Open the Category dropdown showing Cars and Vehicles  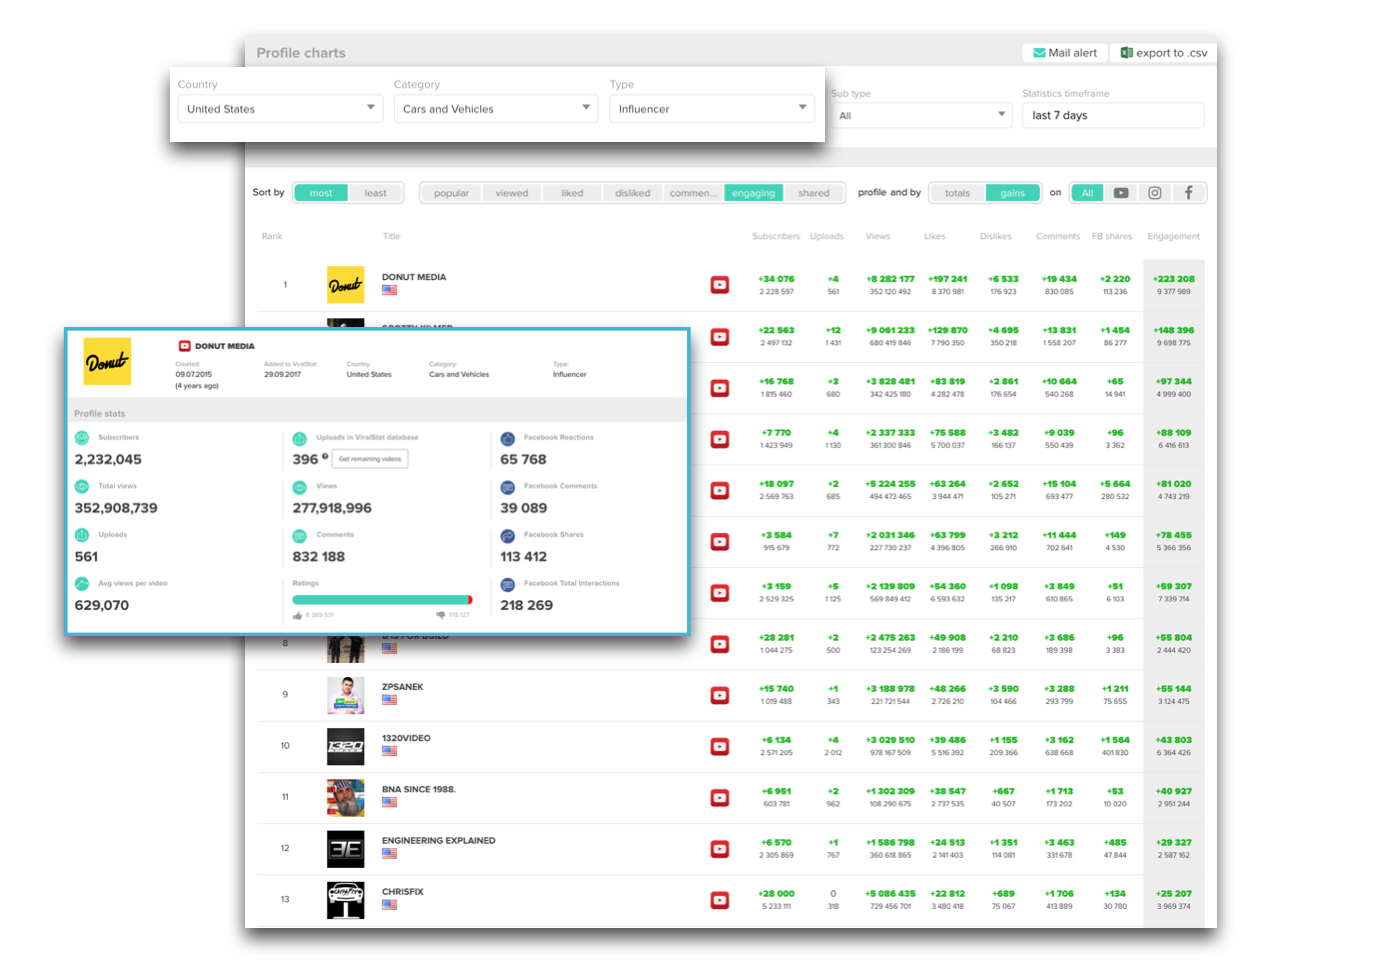click(496, 108)
